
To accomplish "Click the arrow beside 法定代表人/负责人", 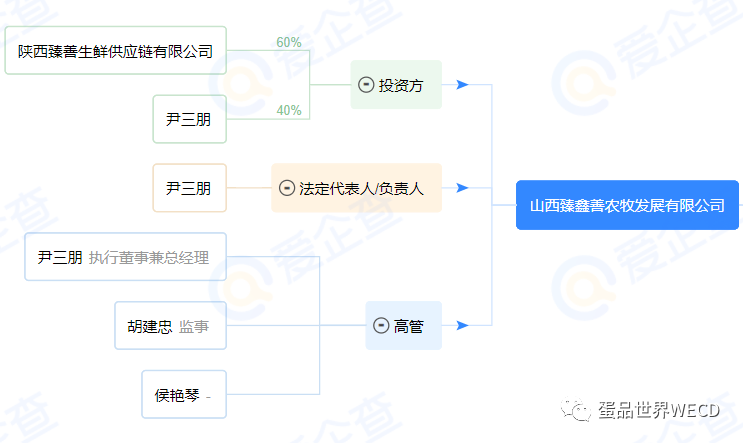I will (462, 188).
